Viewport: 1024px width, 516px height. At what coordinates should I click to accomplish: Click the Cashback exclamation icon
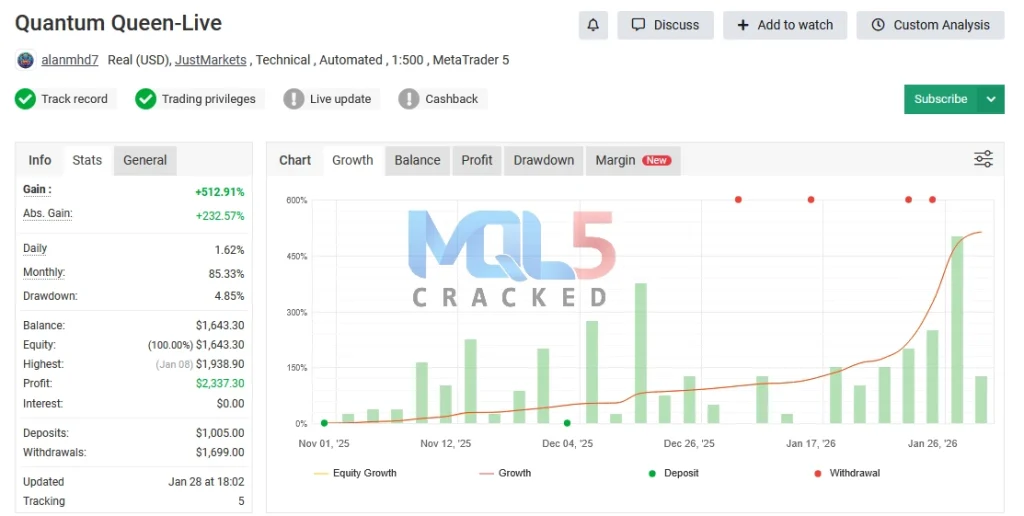click(x=409, y=99)
